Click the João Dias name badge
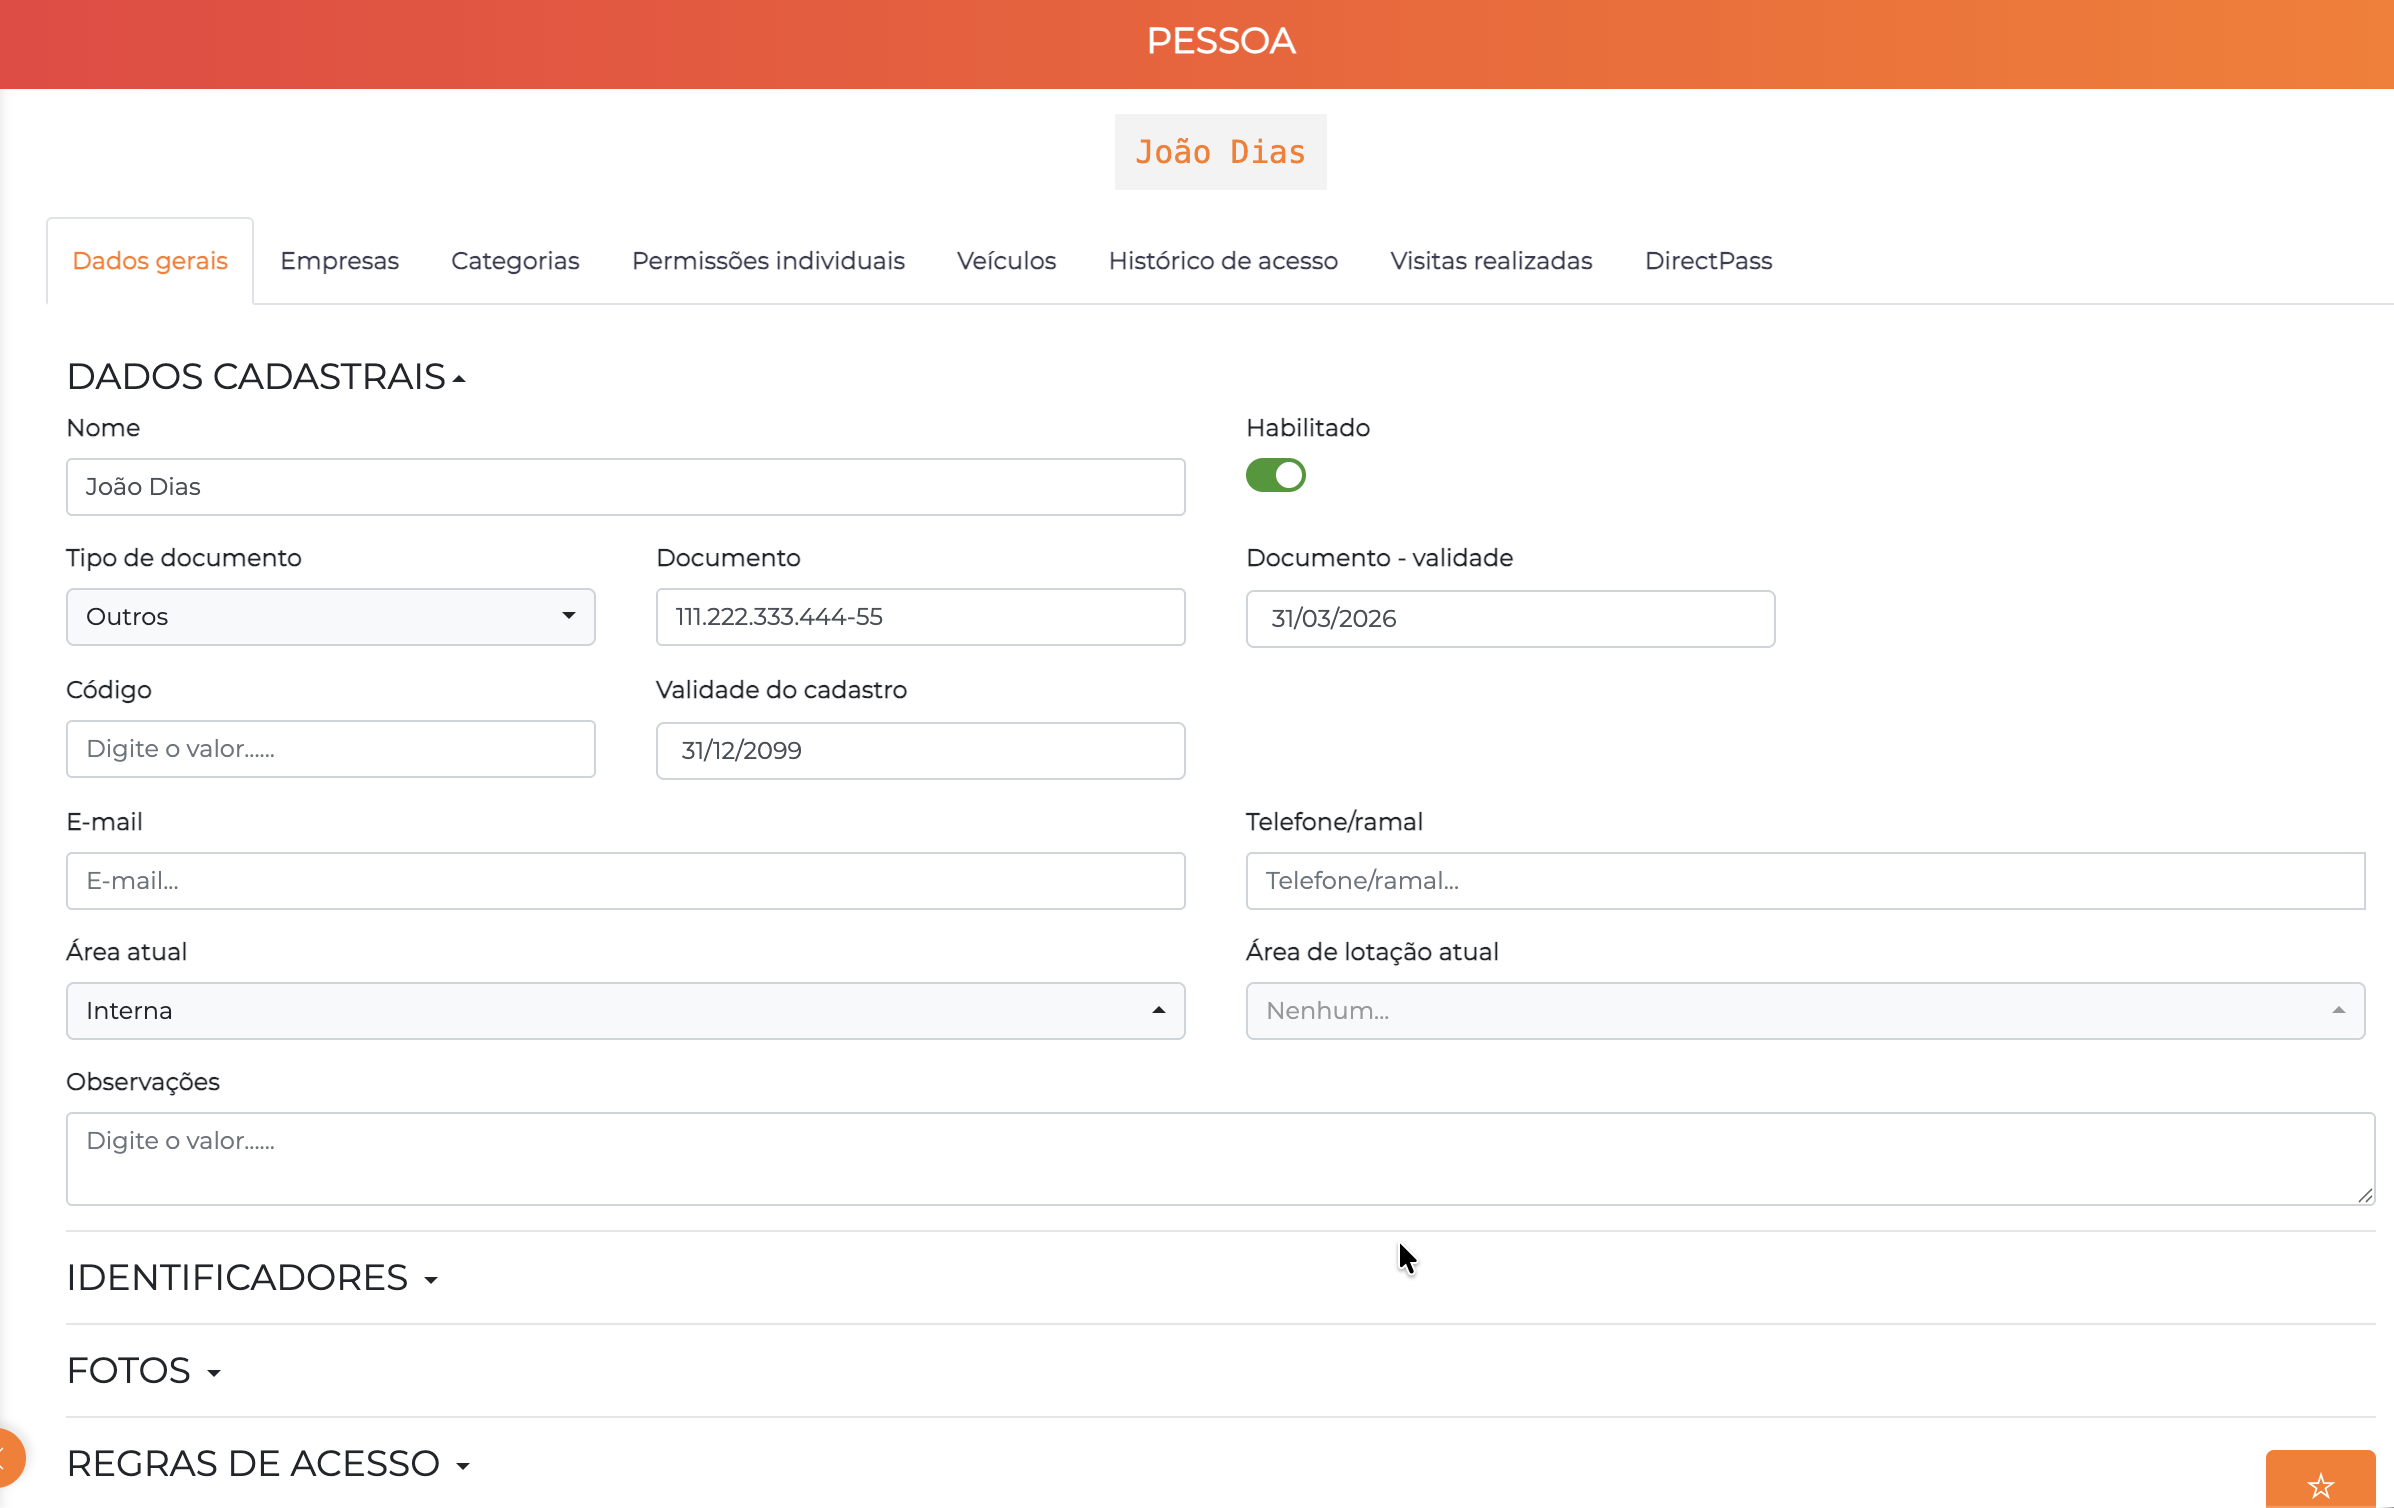The height and width of the screenshot is (1508, 2394). tap(1220, 152)
